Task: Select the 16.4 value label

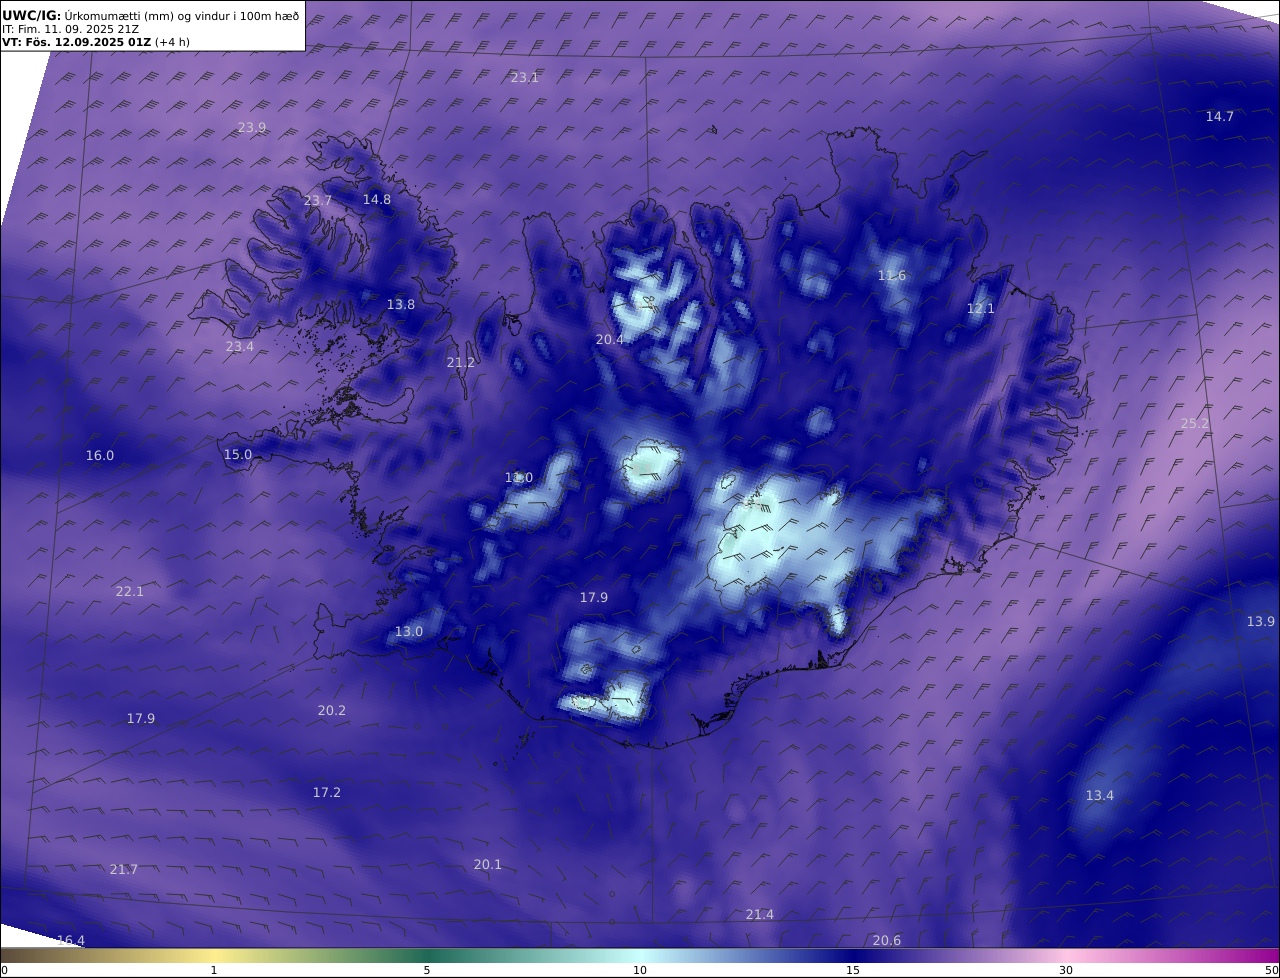Action: (71, 940)
